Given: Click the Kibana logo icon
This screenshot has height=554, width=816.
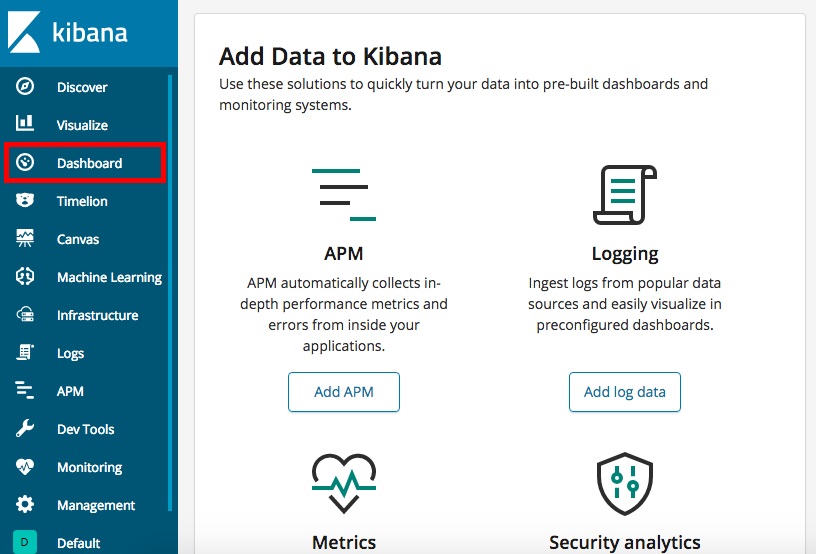Looking at the screenshot, I should [24, 32].
